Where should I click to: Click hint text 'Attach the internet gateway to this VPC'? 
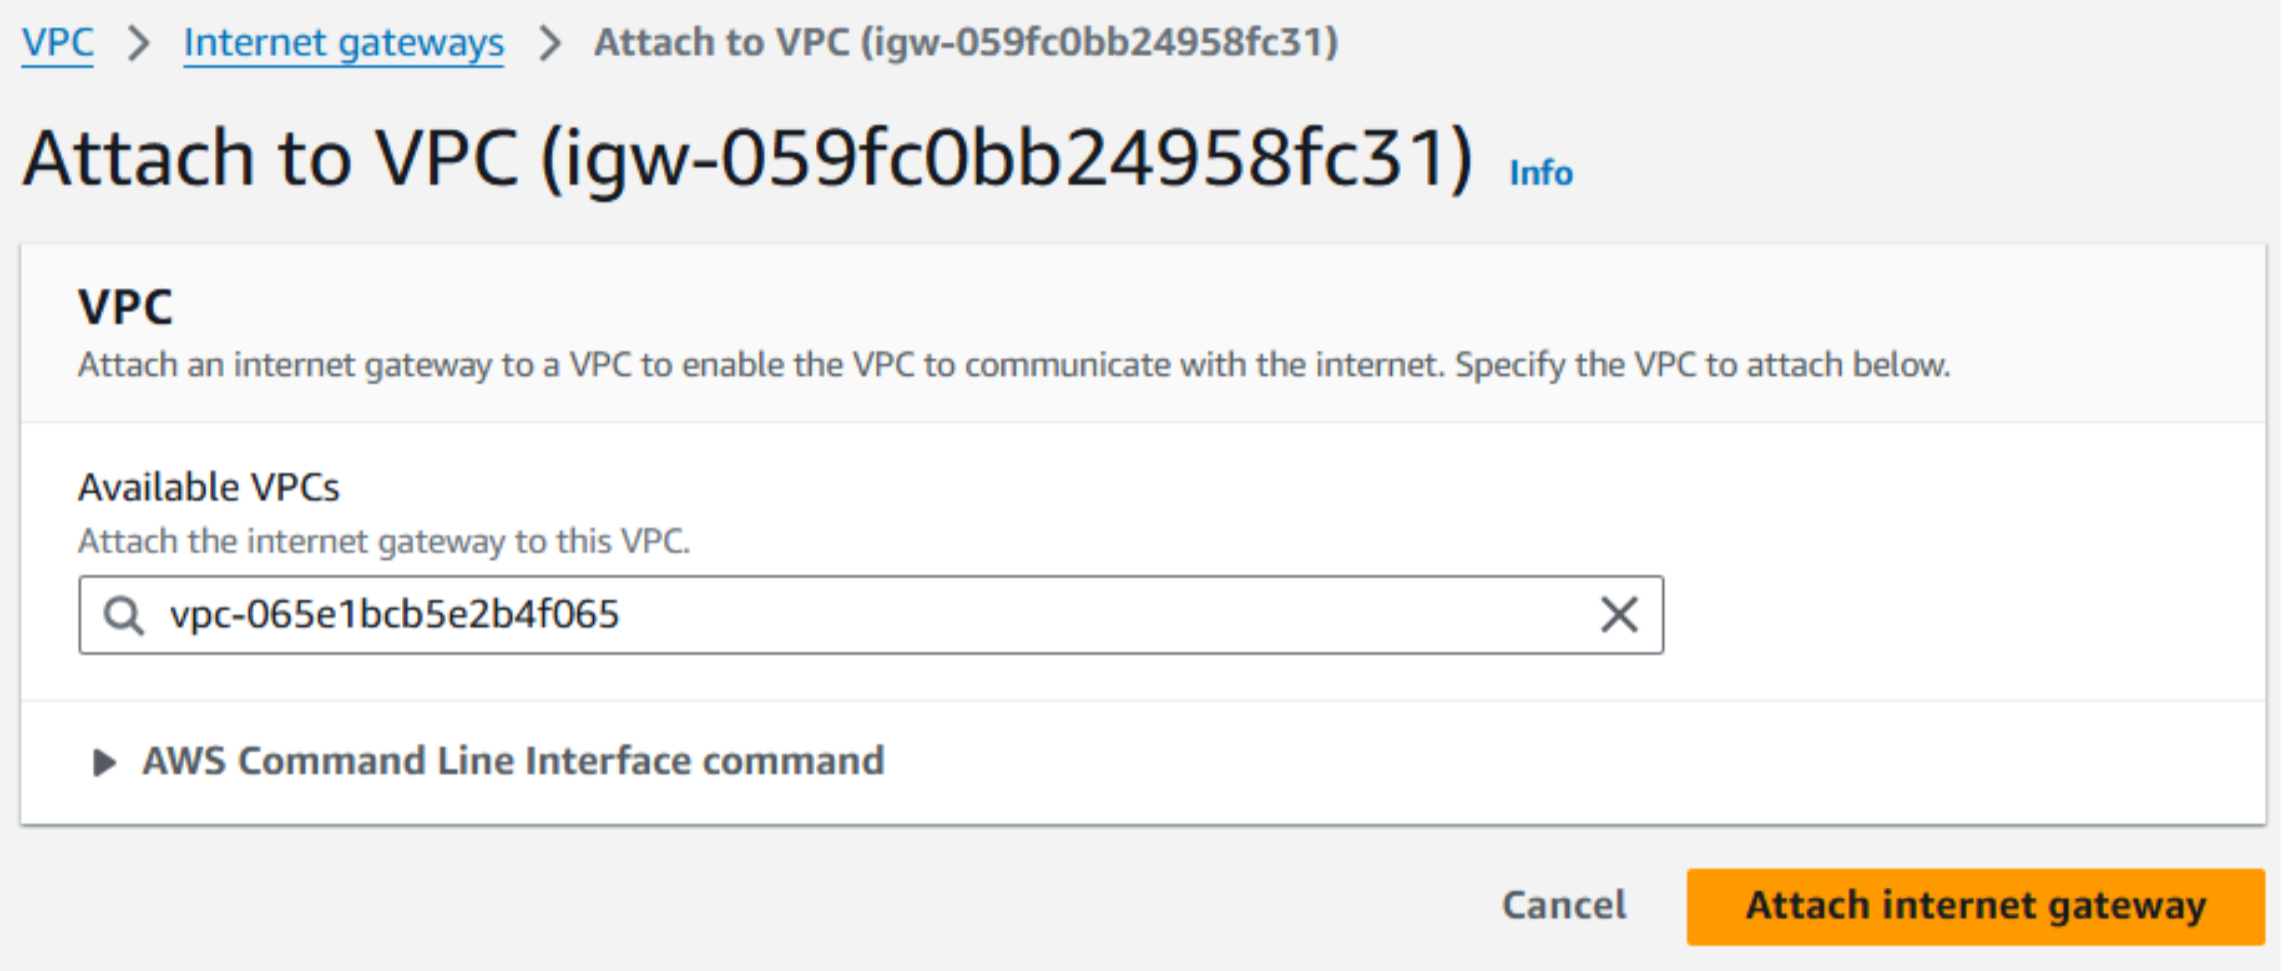click(384, 541)
